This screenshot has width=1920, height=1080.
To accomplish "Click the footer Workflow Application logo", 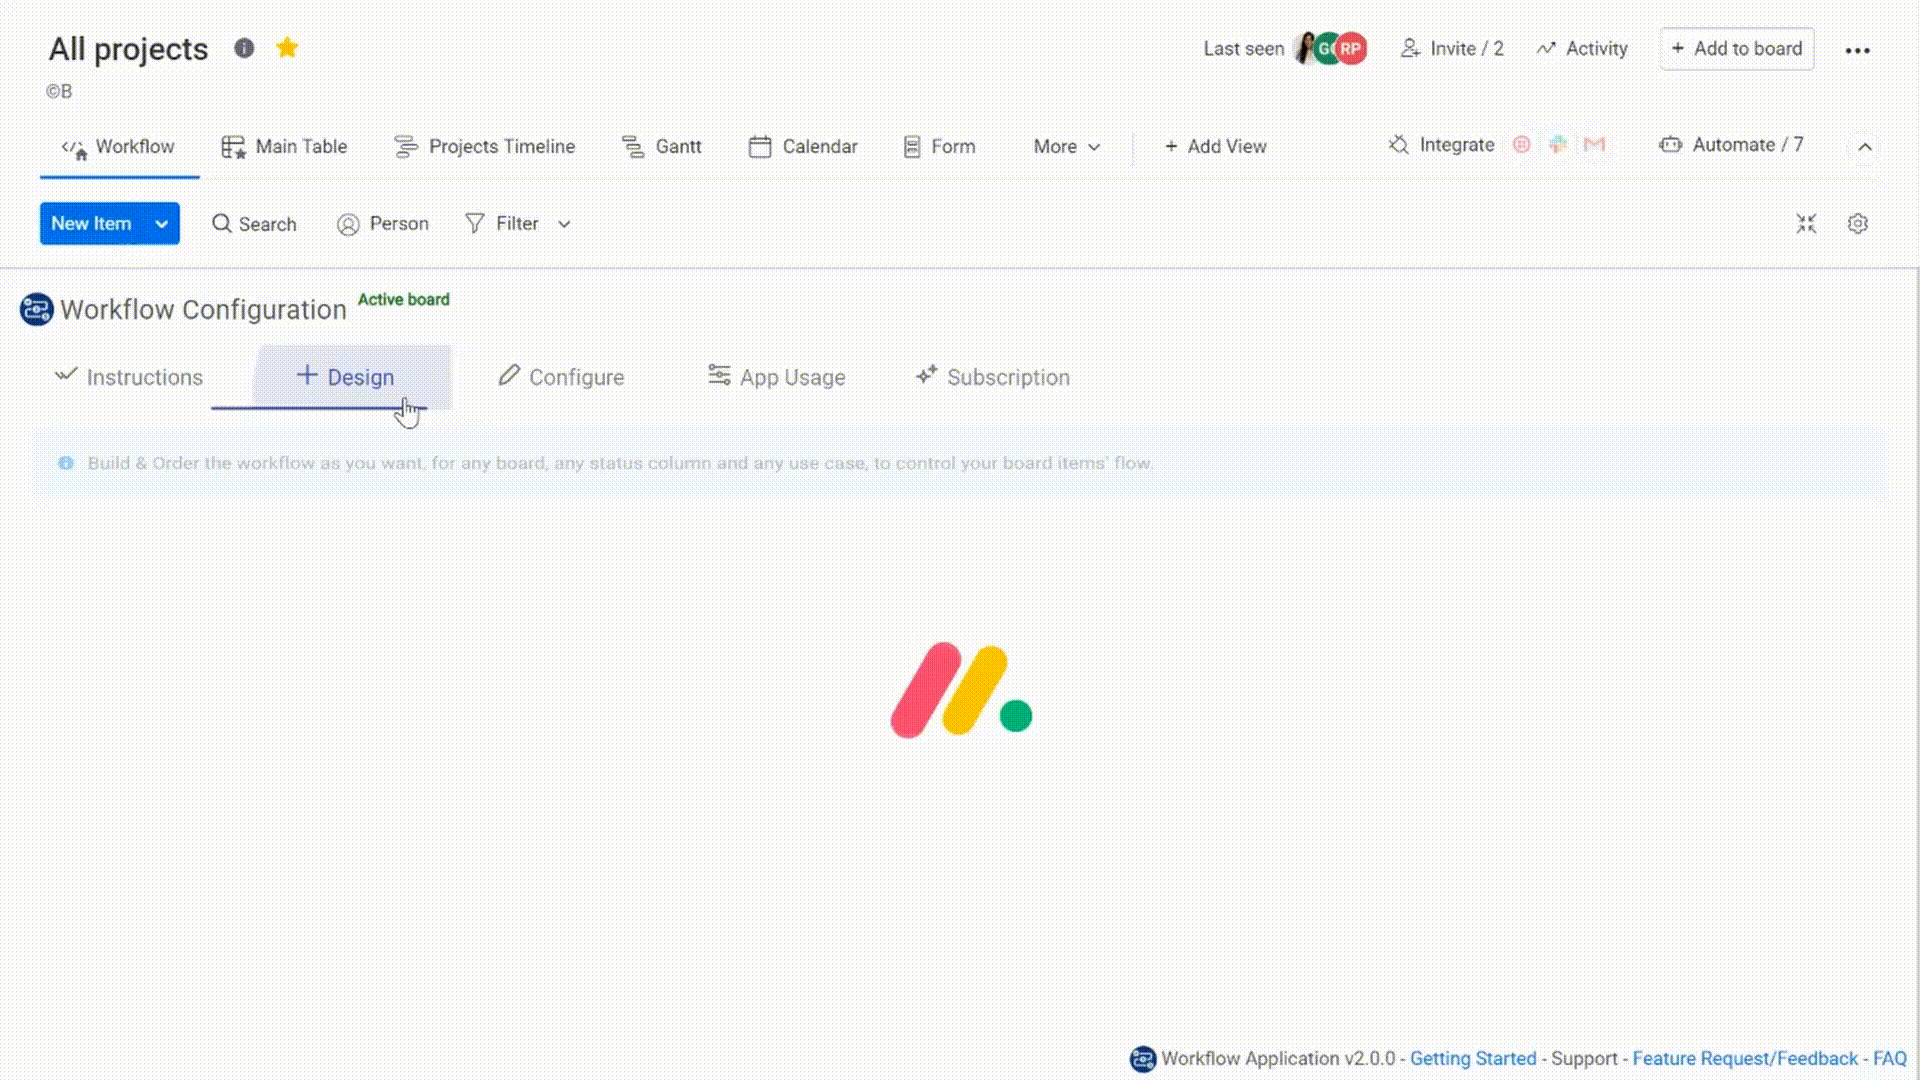I will pyautogui.click(x=1143, y=1058).
